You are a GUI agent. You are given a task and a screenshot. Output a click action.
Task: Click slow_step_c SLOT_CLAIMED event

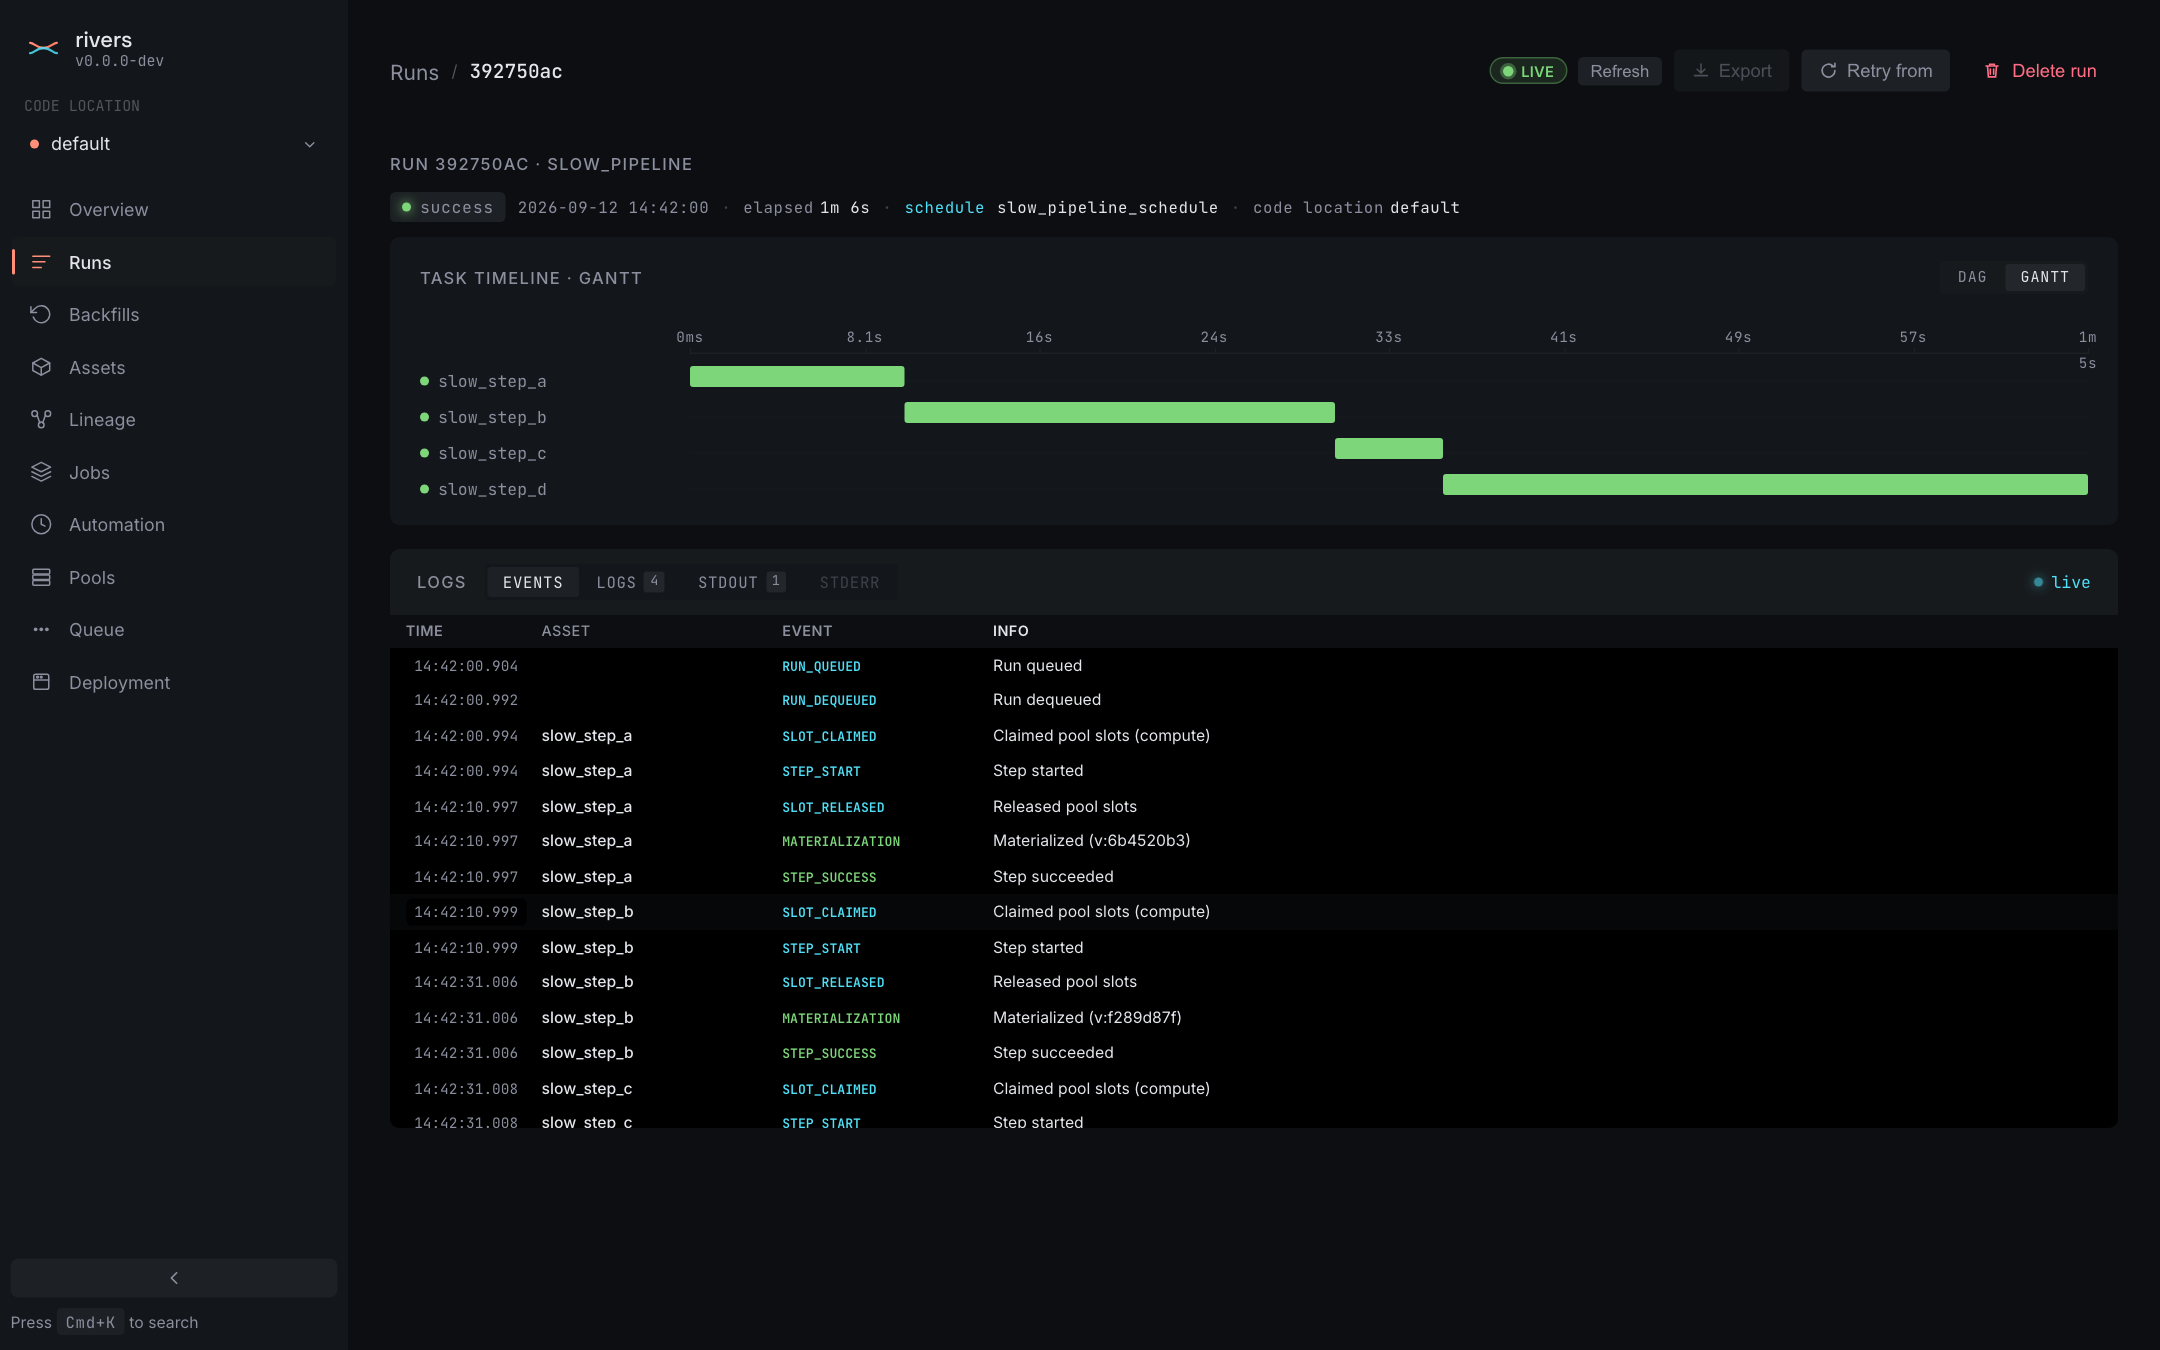[829, 1089]
